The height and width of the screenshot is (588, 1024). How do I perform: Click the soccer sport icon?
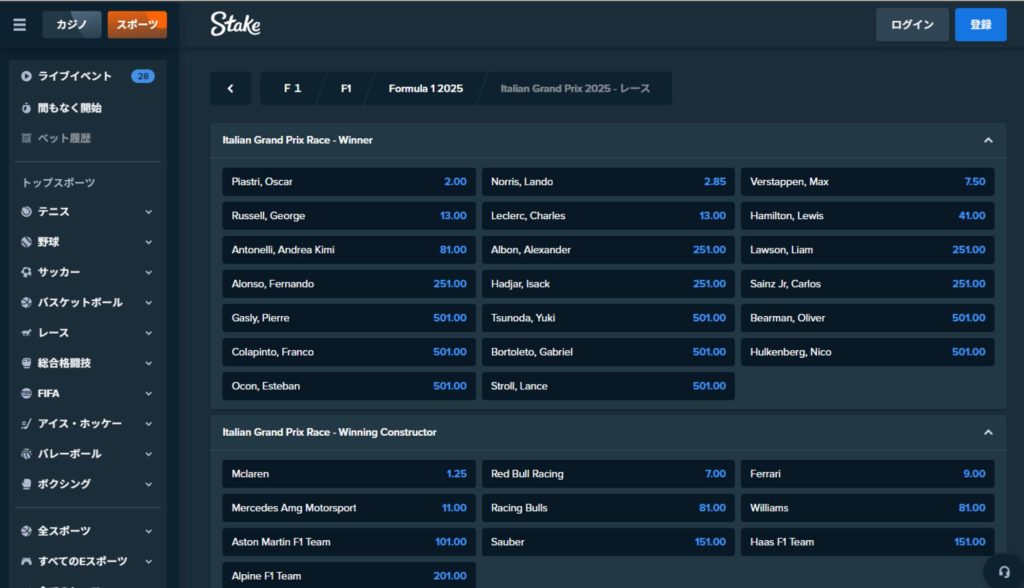[x=26, y=272]
